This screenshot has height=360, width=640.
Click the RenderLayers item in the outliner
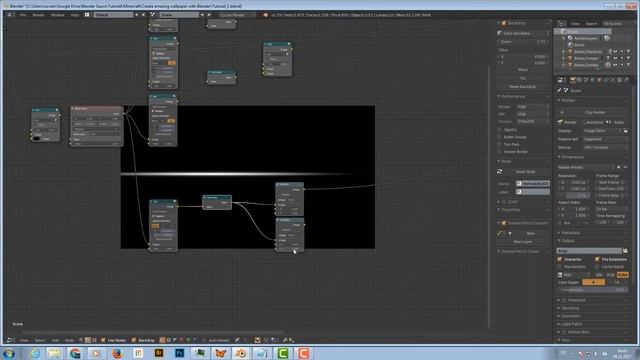click(x=585, y=38)
